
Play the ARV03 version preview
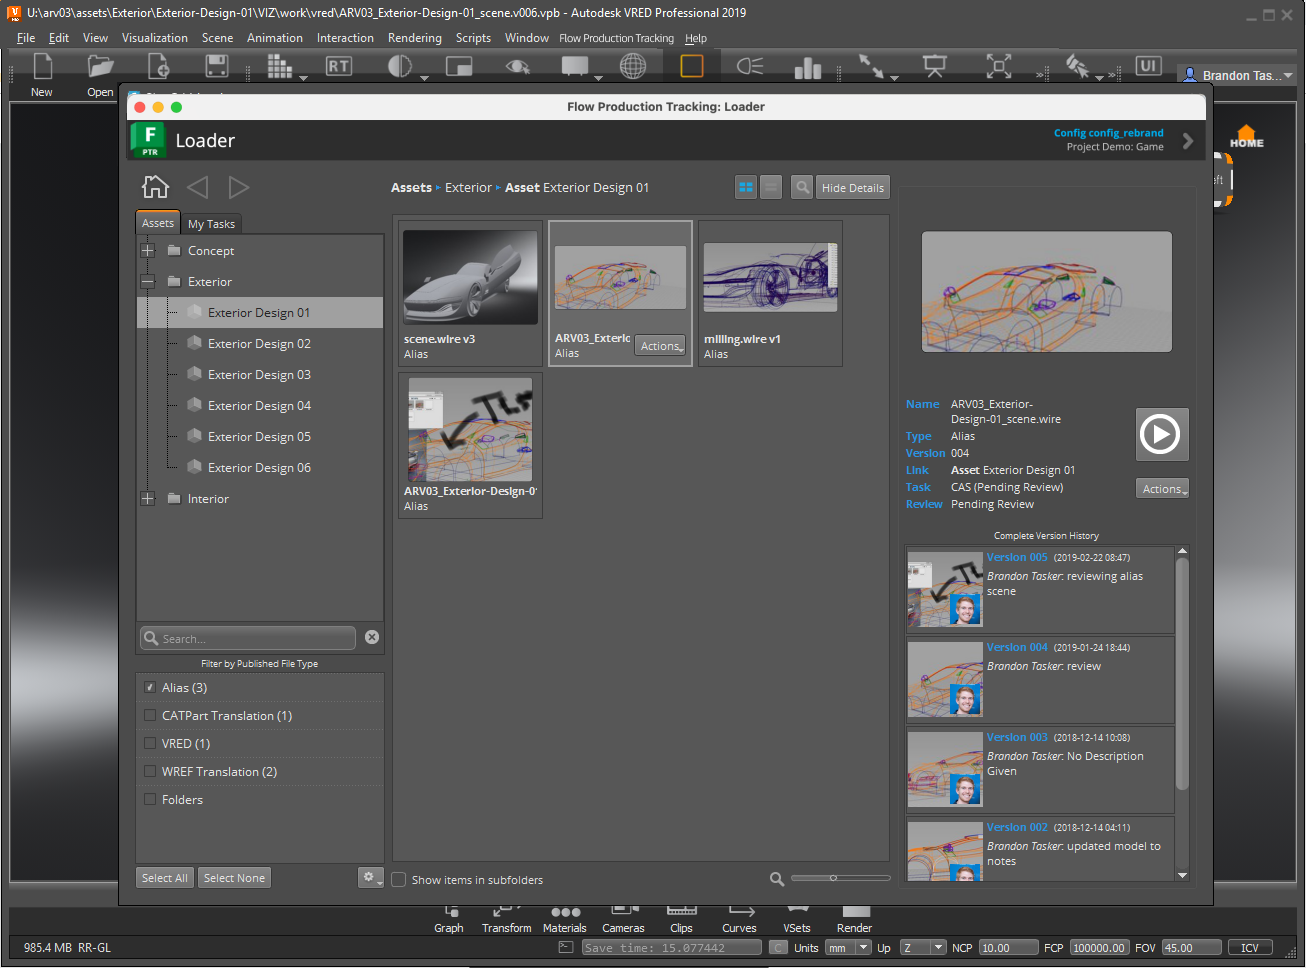[x=1162, y=434]
